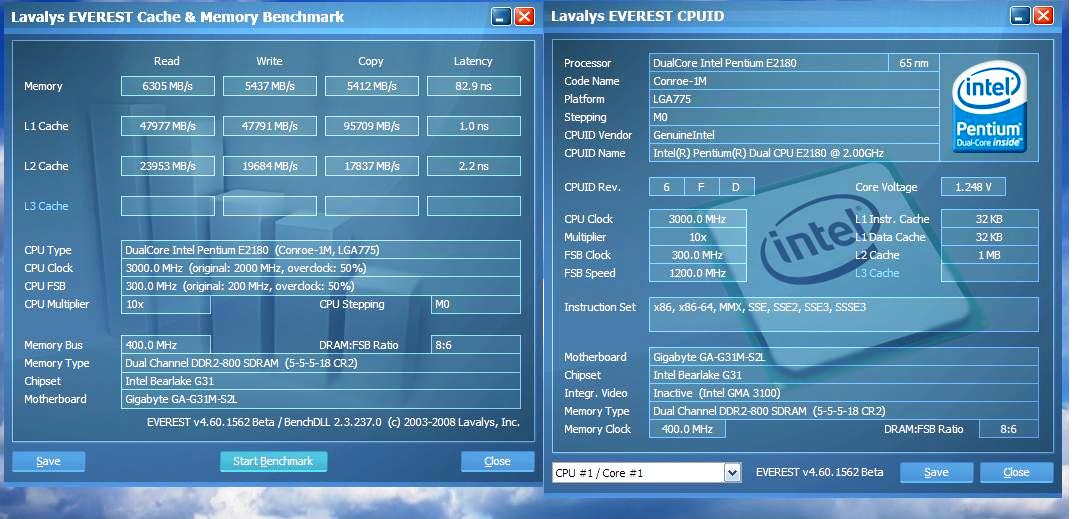Viewport: 1077px width, 519px height.
Task: Click CPU Stepping M0 value in Benchmark window
Action: point(475,304)
